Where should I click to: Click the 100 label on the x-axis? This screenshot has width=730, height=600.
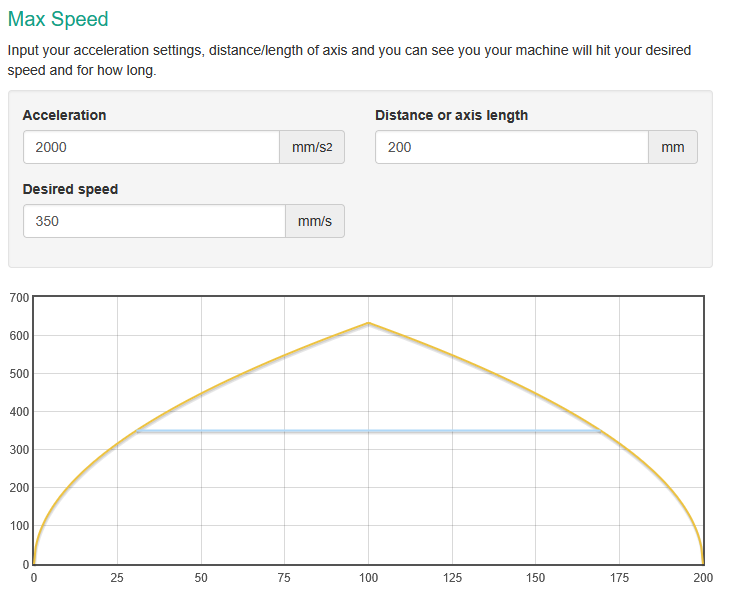click(369, 578)
